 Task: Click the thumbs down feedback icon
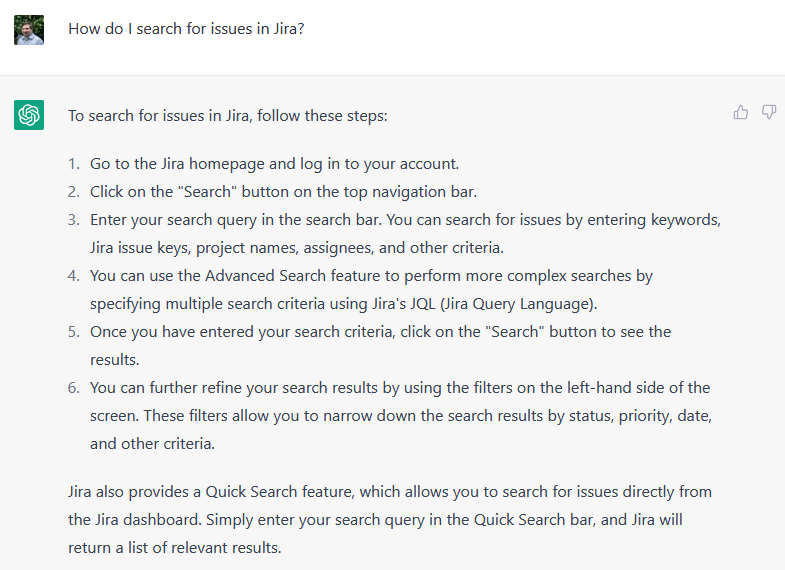[x=769, y=112]
